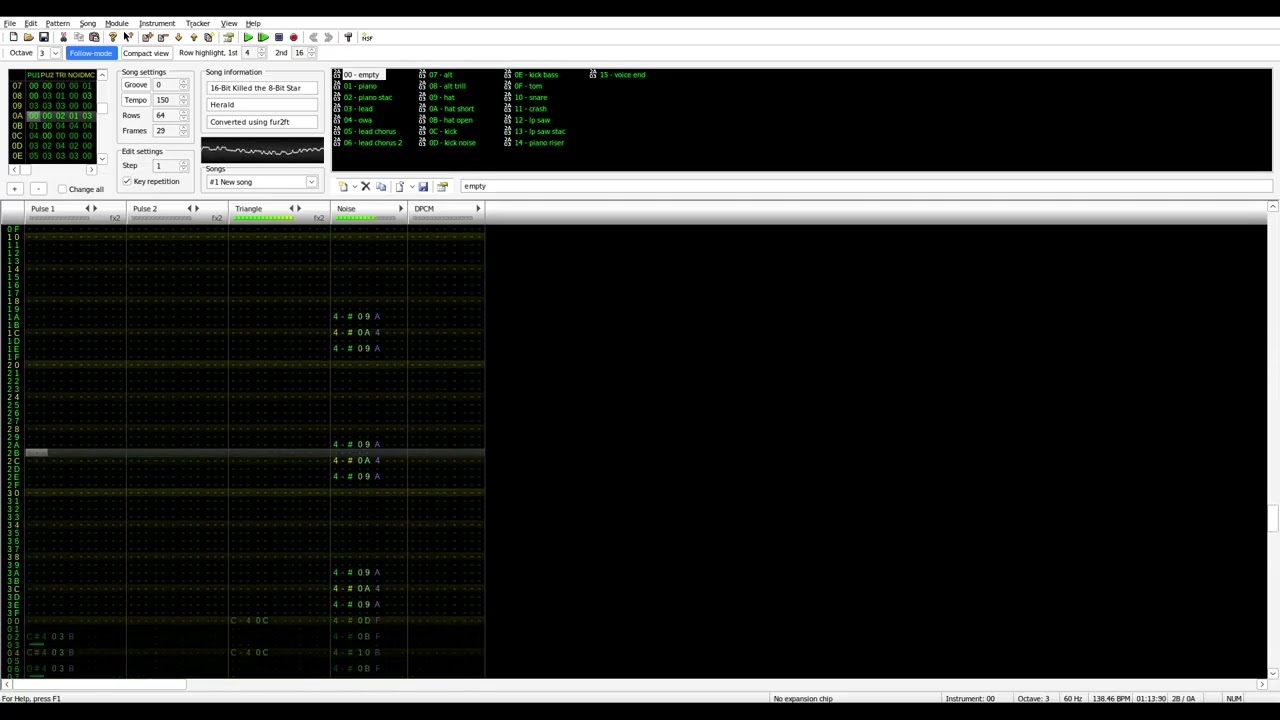The image size is (1280, 720).
Task: Click the - button below the frame editor
Action: tap(38, 189)
